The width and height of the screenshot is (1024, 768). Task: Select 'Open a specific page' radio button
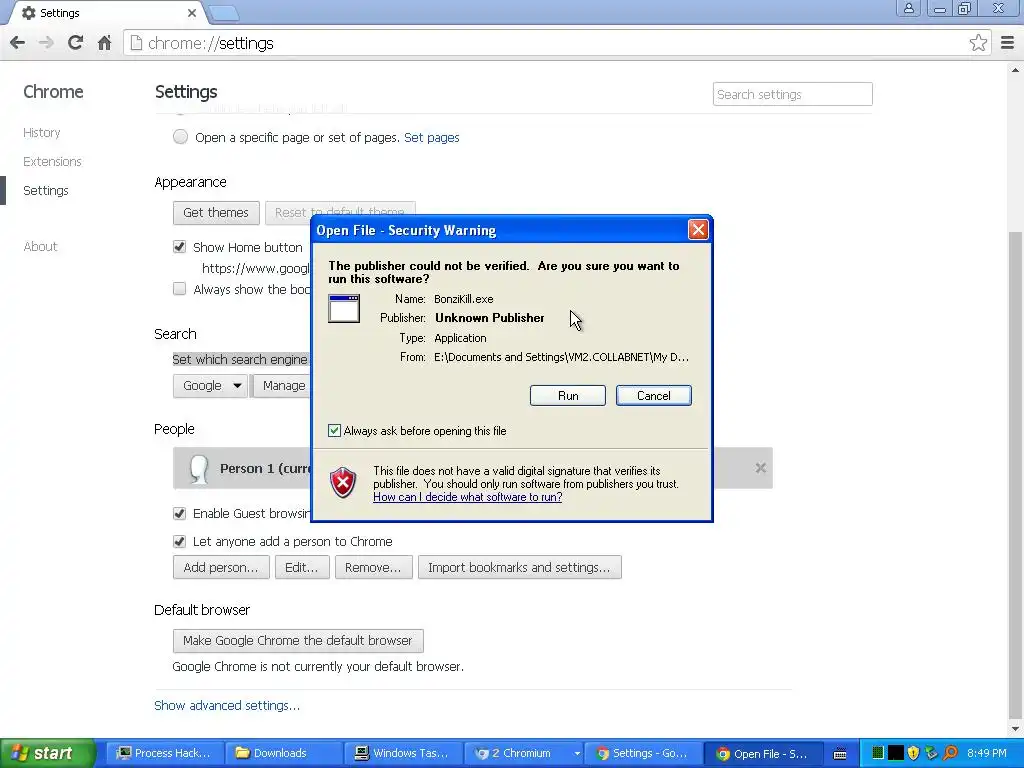coord(180,136)
